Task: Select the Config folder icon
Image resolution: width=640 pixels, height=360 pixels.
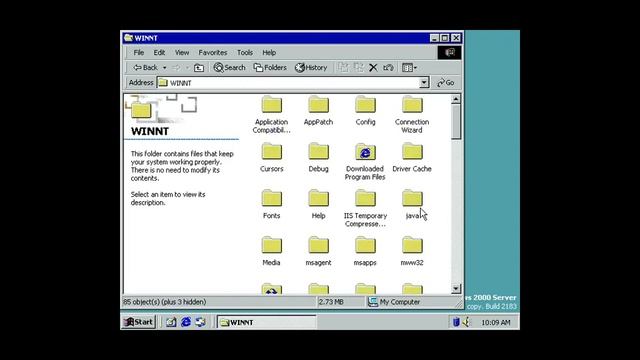Action: (x=365, y=105)
